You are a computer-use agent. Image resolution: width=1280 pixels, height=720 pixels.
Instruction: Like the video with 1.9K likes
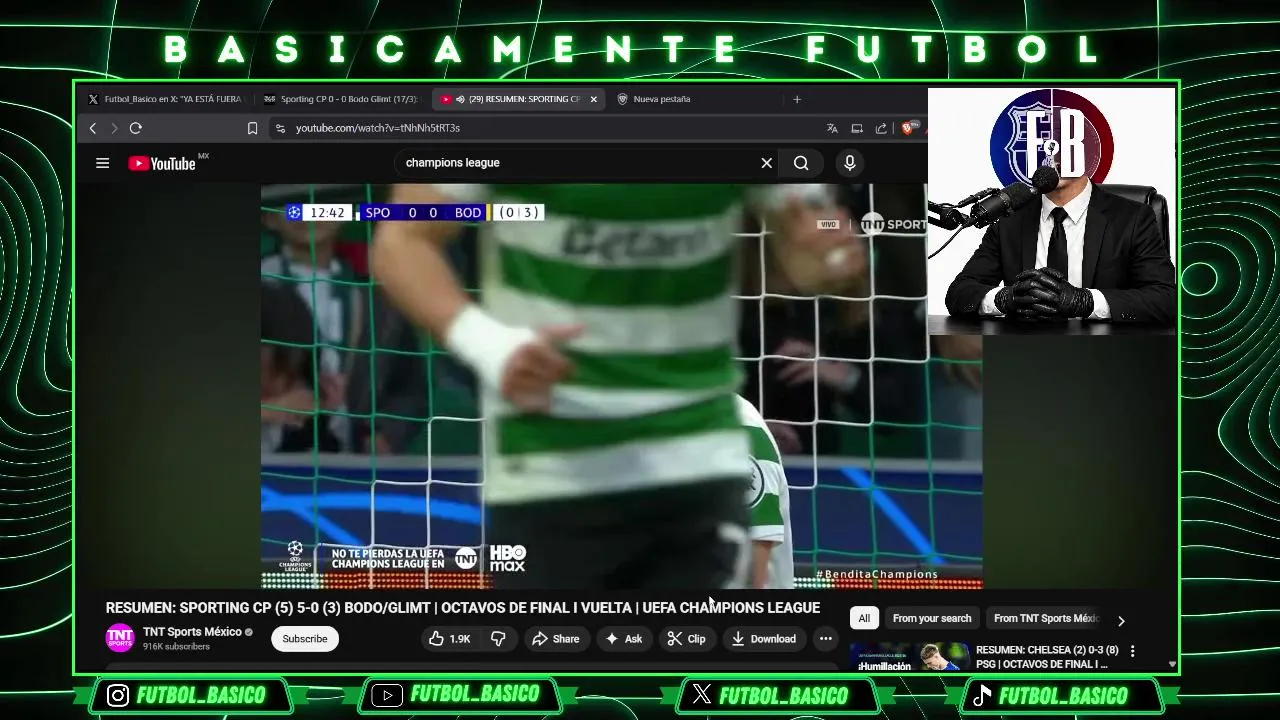point(450,639)
